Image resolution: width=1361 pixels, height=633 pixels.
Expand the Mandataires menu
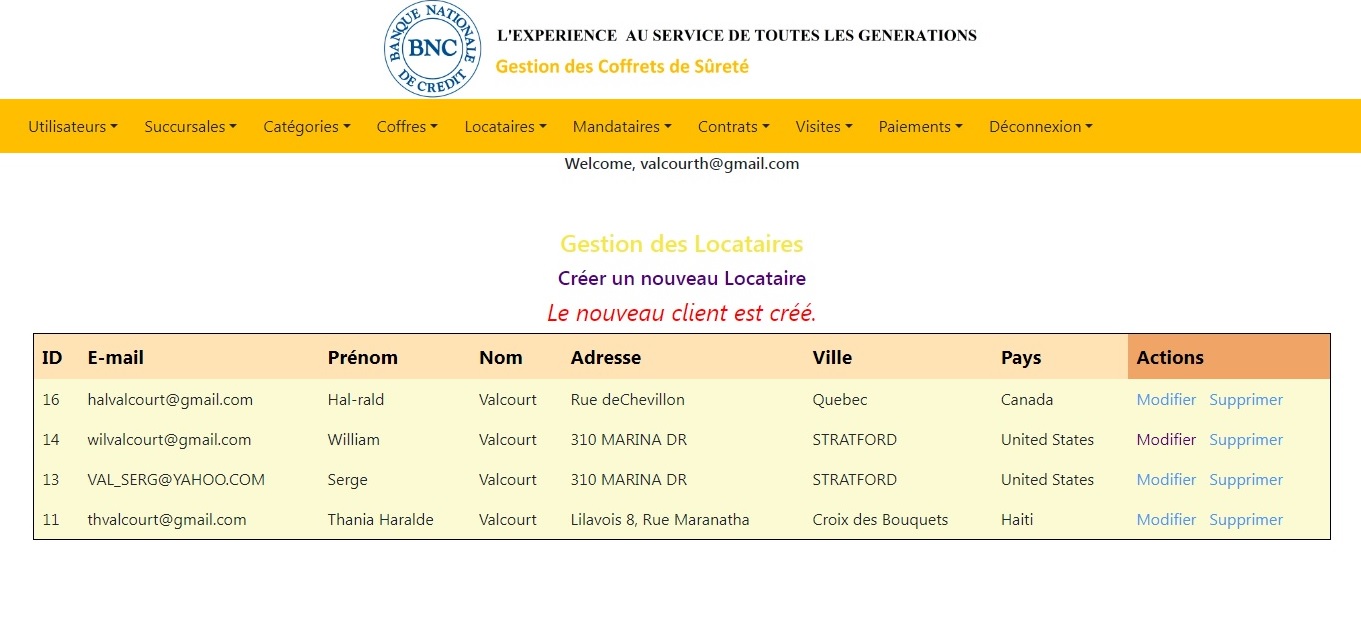click(621, 127)
